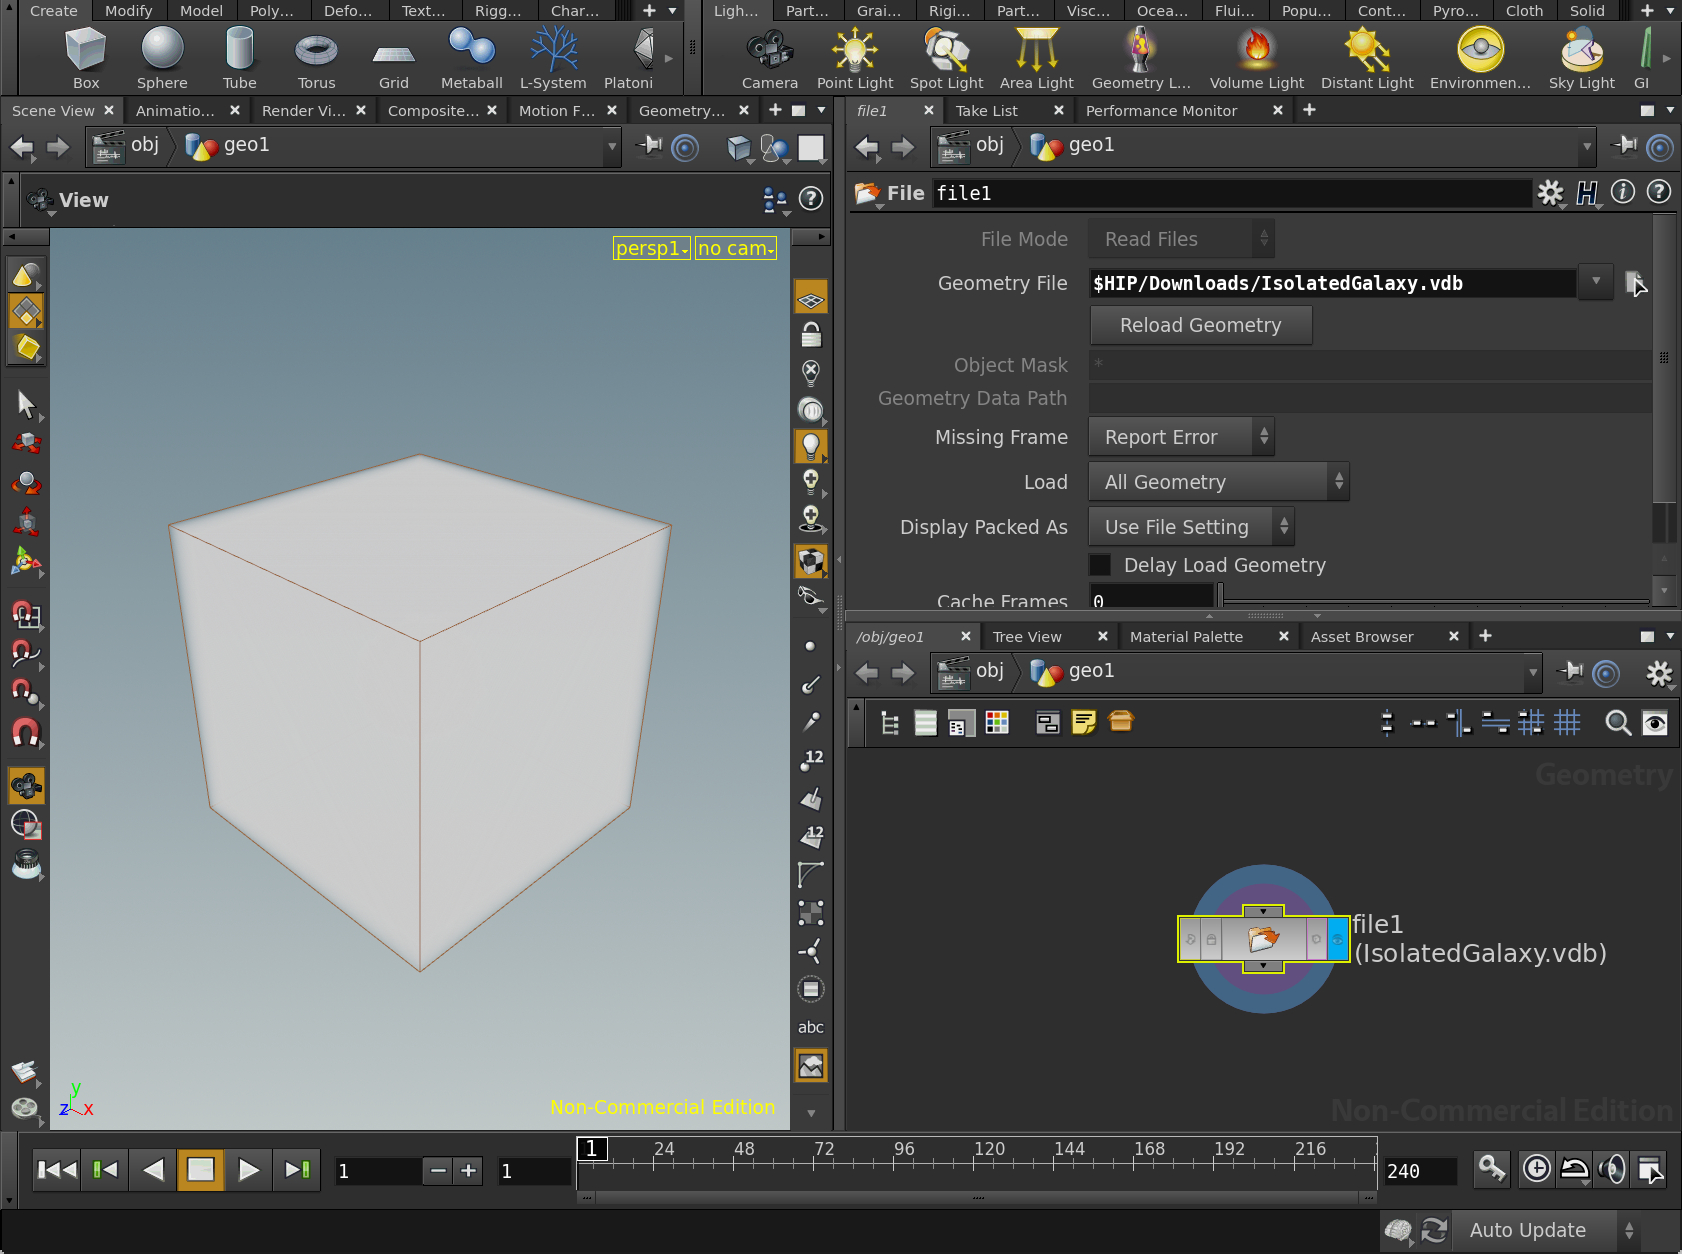The image size is (1682, 1254).
Task: Toggle the viewport lock camera button
Action: pos(811,335)
